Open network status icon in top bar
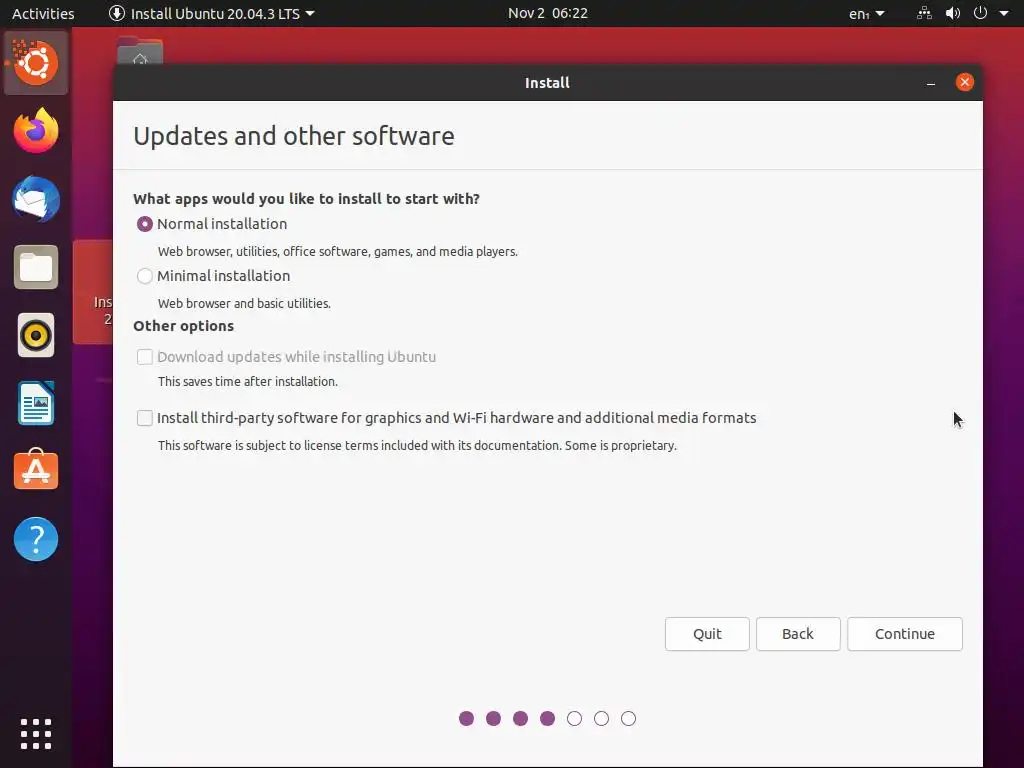Image resolution: width=1024 pixels, height=768 pixels. click(x=924, y=13)
